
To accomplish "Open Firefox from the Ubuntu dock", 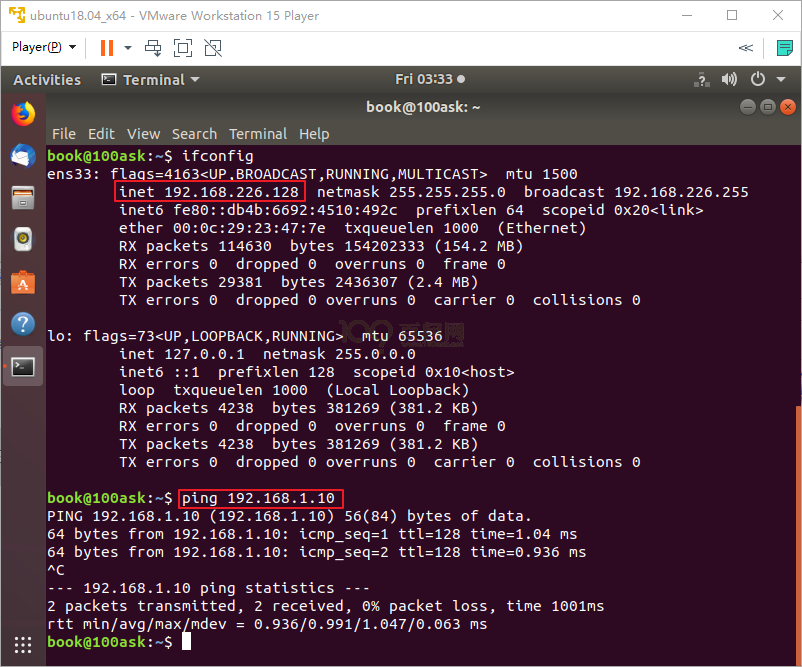I will pos(23,114).
